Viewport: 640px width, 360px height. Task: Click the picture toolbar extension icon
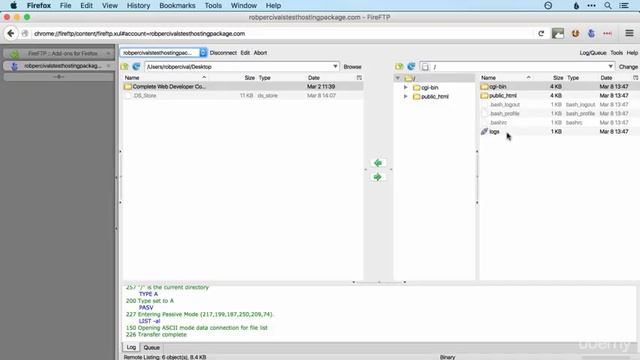(558, 33)
